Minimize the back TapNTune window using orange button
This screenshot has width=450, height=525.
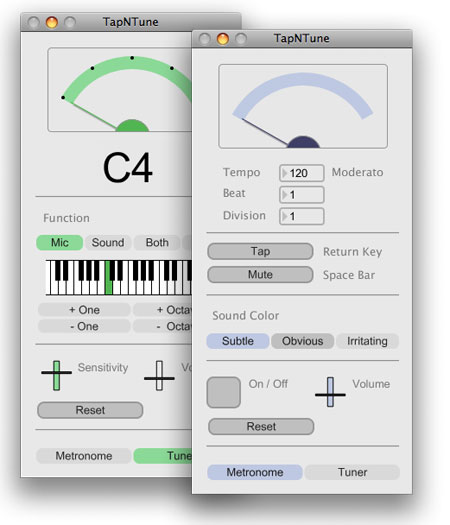pyautogui.click(x=52, y=22)
